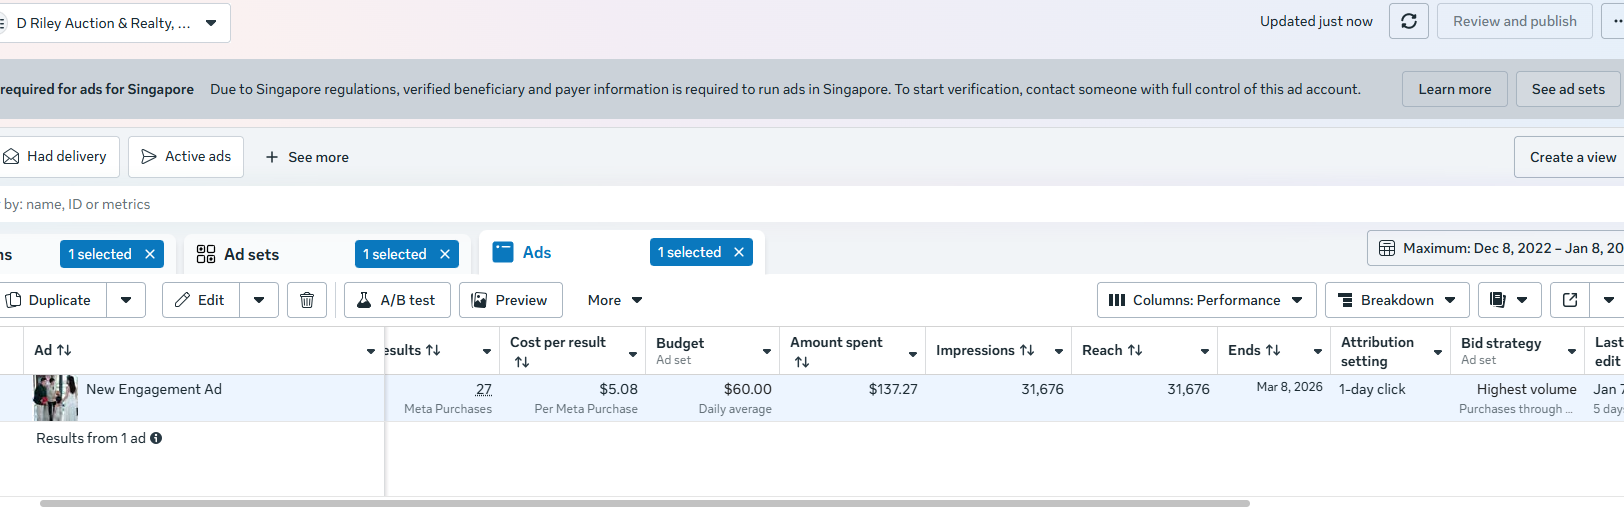The width and height of the screenshot is (1624, 508).
Task: Click the Create a view button
Action: pyautogui.click(x=1572, y=157)
